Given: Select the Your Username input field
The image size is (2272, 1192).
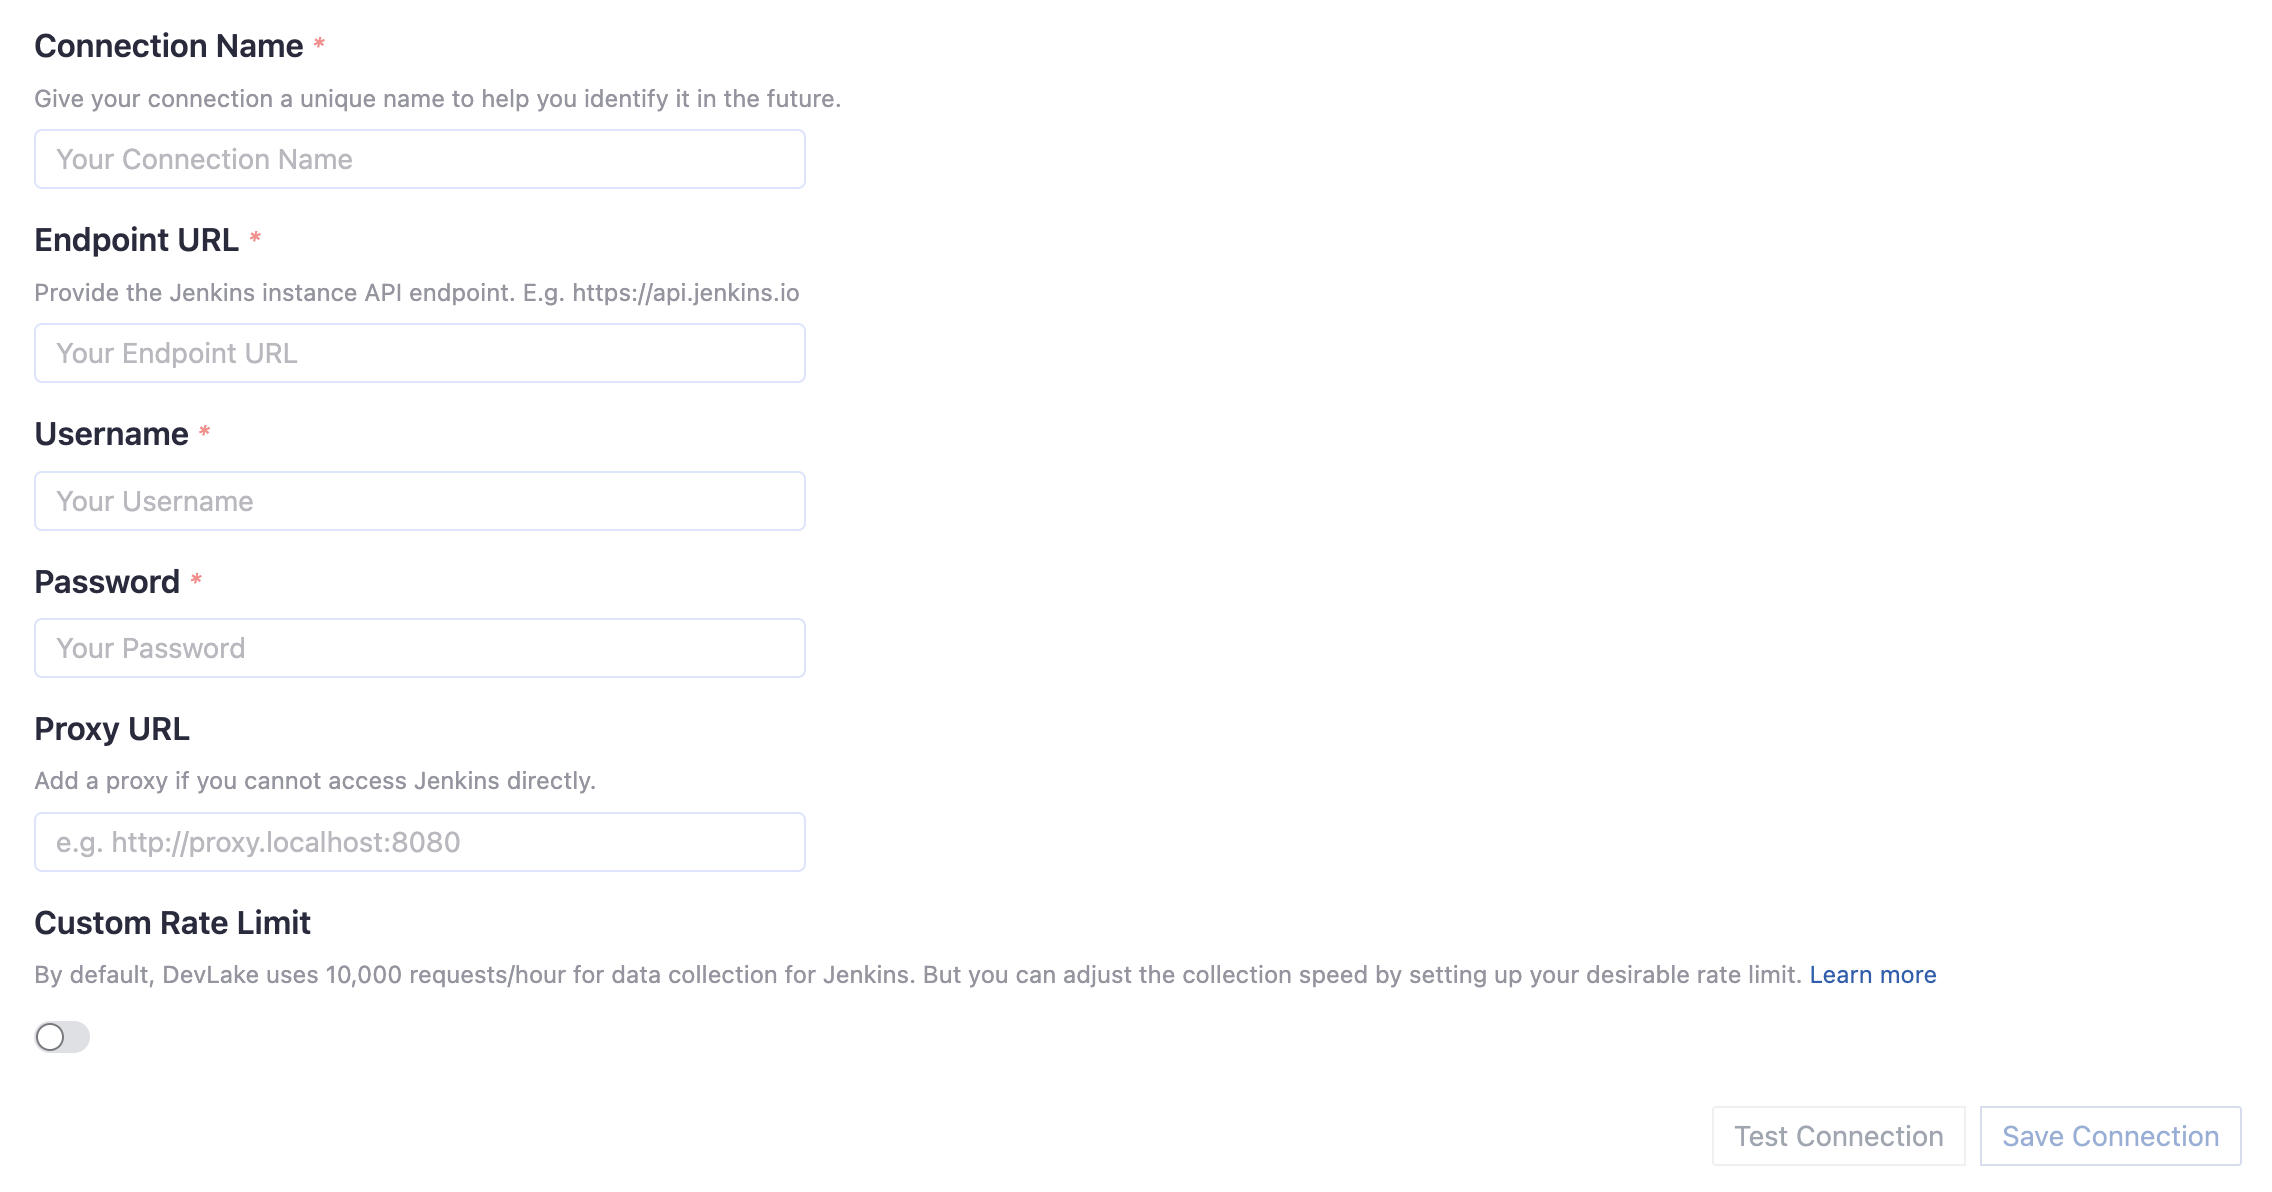Looking at the screenshot, I should (419, 501).
